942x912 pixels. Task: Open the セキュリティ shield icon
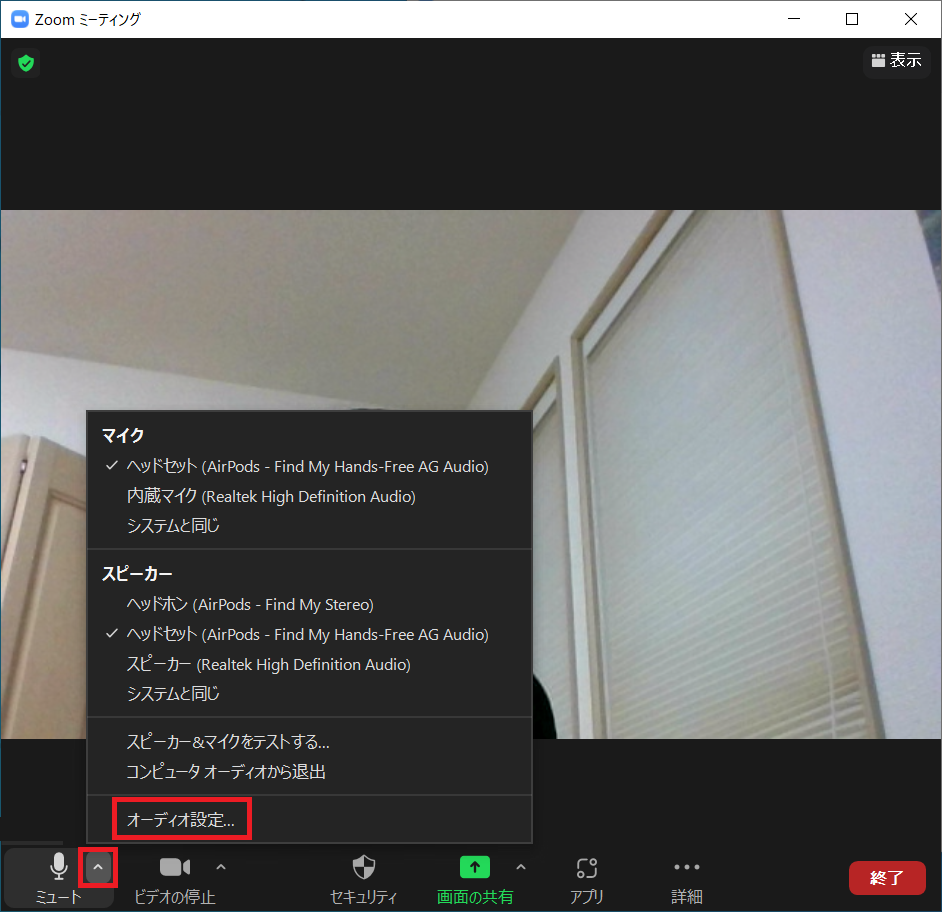click(x=363, y=868)
